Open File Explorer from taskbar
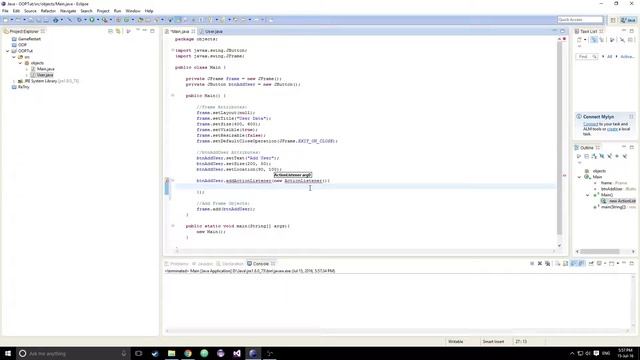This screenshot has width=640, height=360. (171, 353)
